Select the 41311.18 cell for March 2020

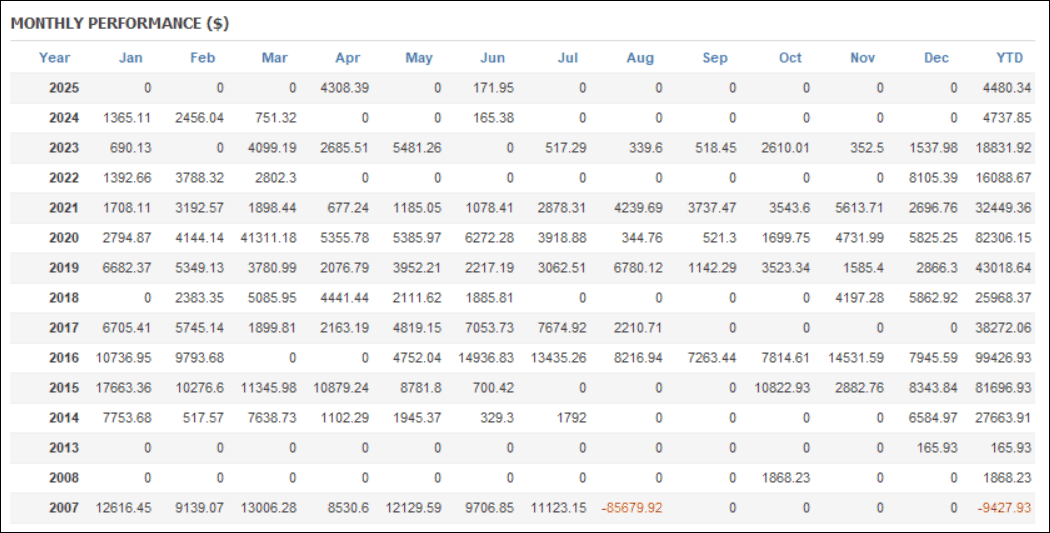point(268,238)
